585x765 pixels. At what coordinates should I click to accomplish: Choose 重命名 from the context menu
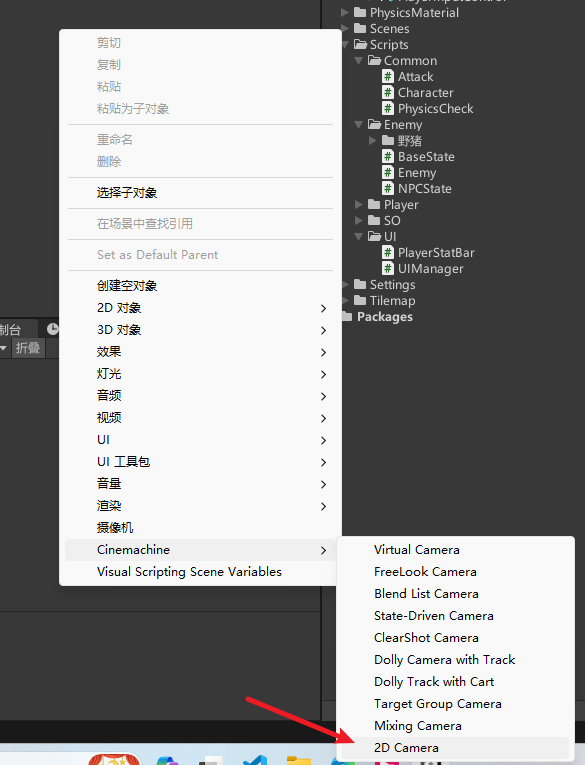pos(200,140)
